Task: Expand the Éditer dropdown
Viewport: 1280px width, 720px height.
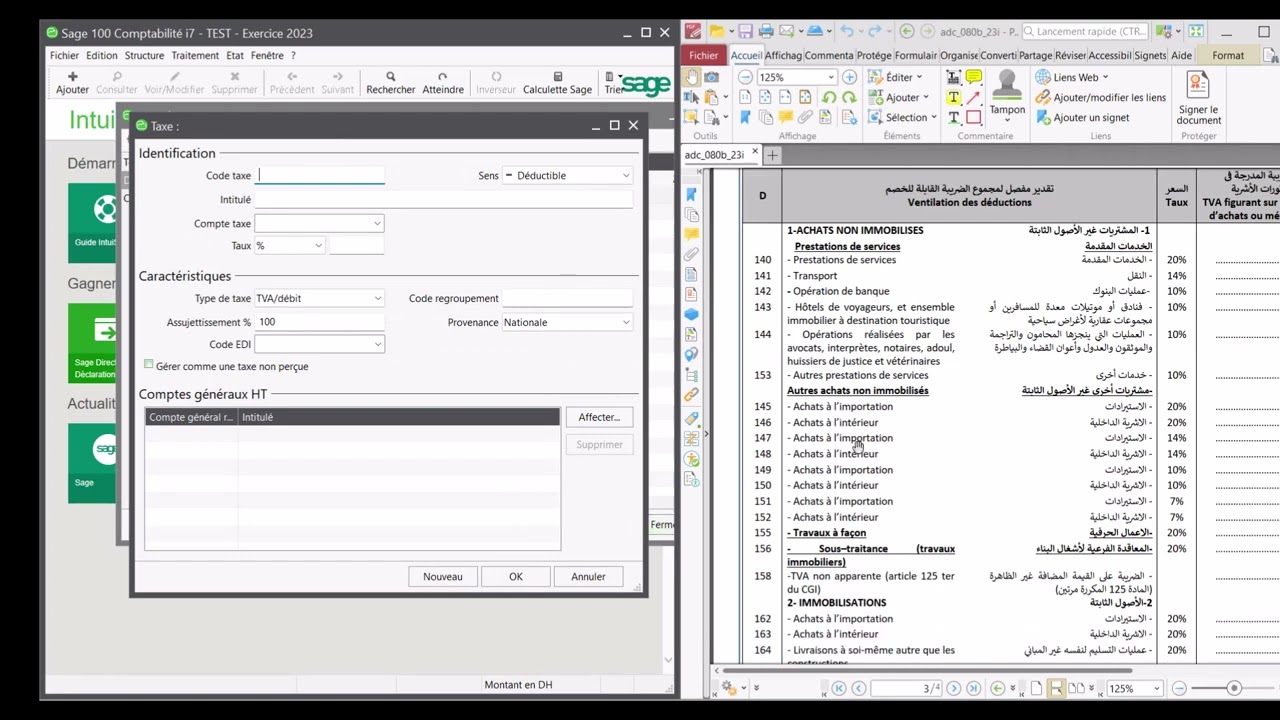Action: [897, 77]
